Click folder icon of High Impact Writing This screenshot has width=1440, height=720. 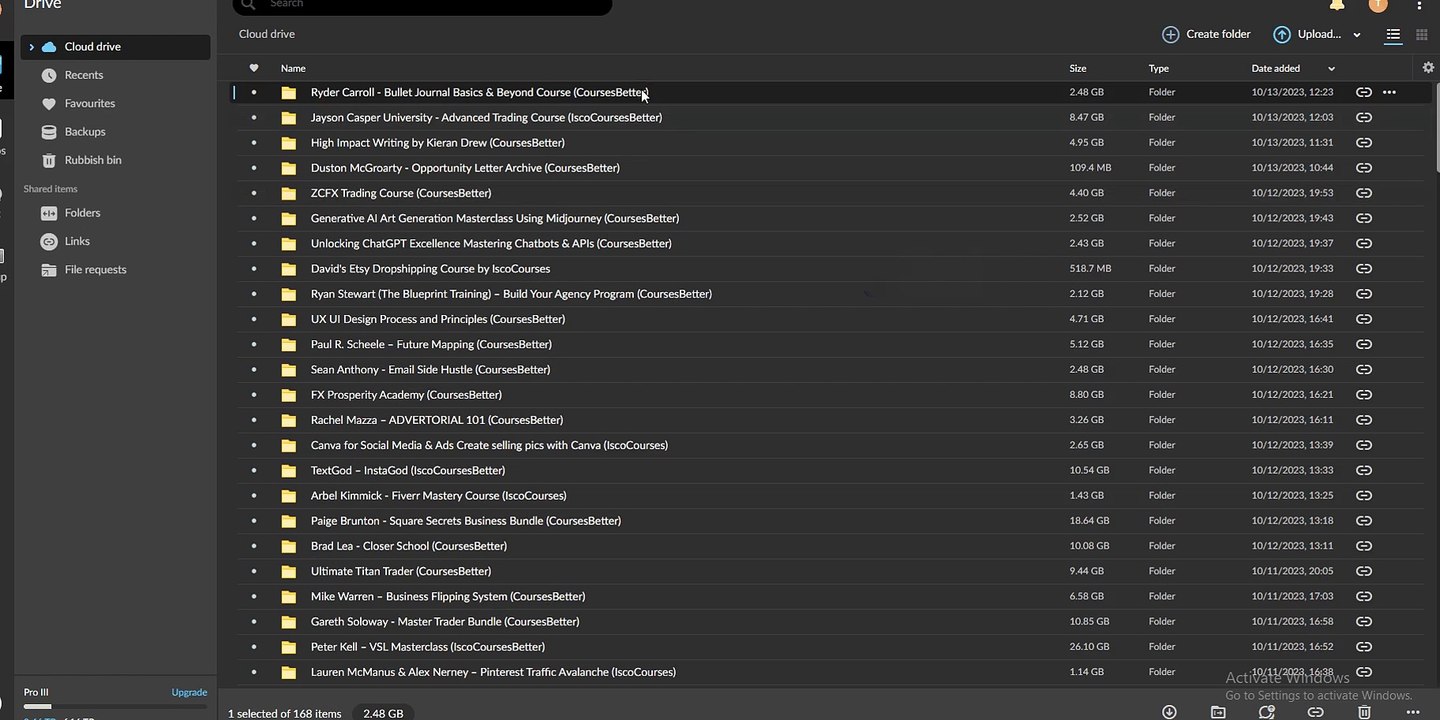pyautogui.click(x=289, y=143)
